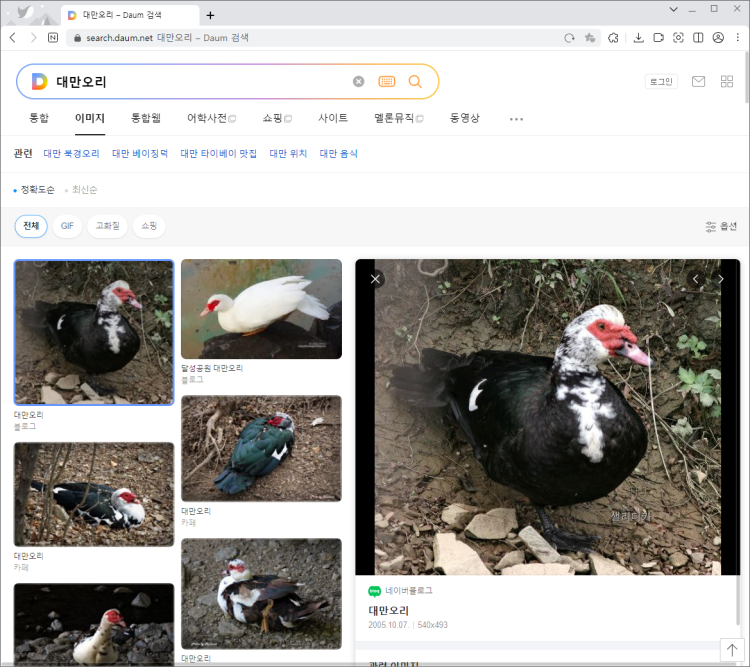The height and width of the screenshot is (667, 750).
Task: Open the 쇼핑 tab
Action: 277,118
